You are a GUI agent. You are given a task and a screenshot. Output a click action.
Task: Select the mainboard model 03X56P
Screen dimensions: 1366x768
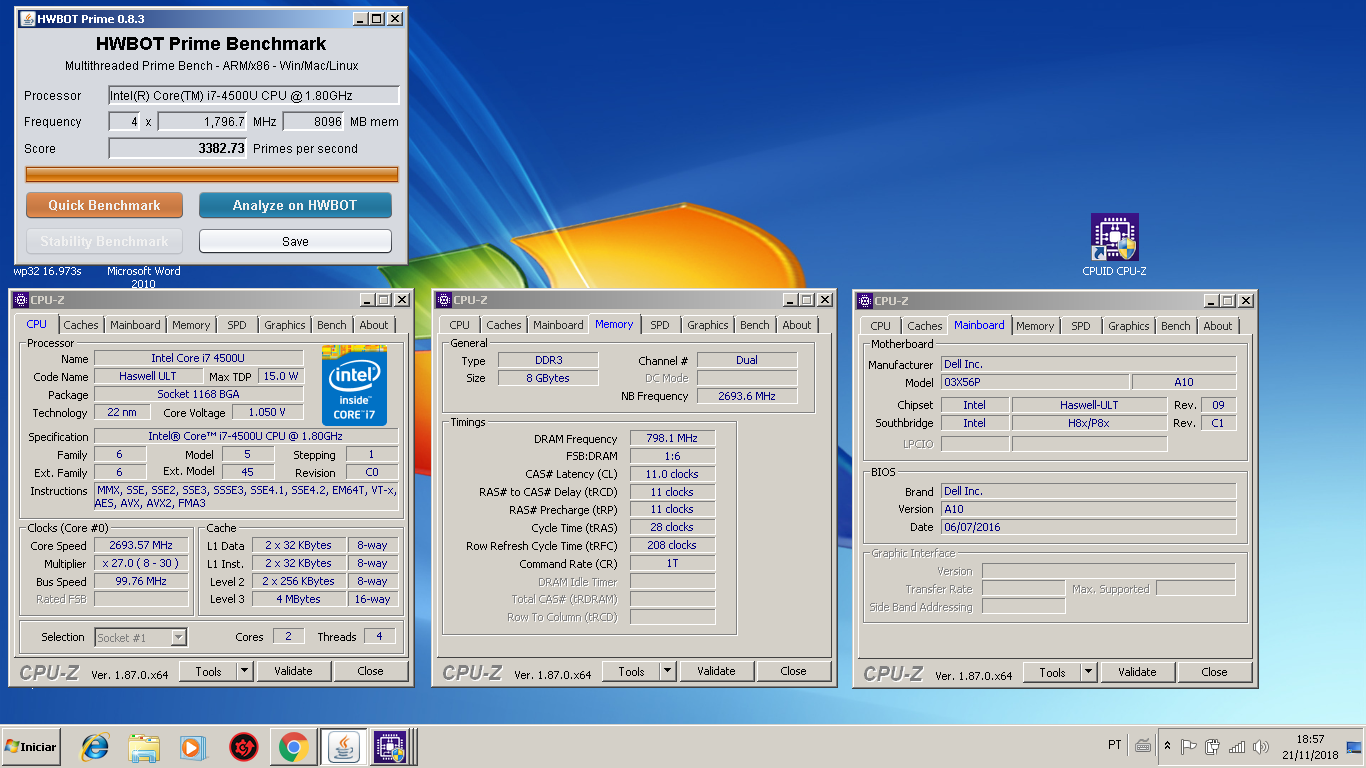coord(1035,382)
